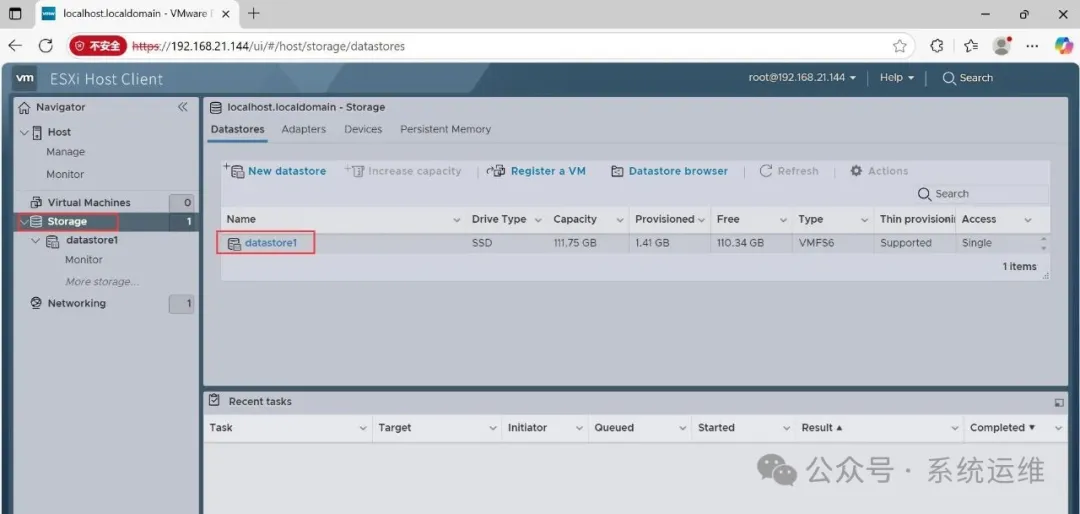1080x514 pixels.
Task: Open browser tab actions menu icon
Action: (x=14, y=14)
